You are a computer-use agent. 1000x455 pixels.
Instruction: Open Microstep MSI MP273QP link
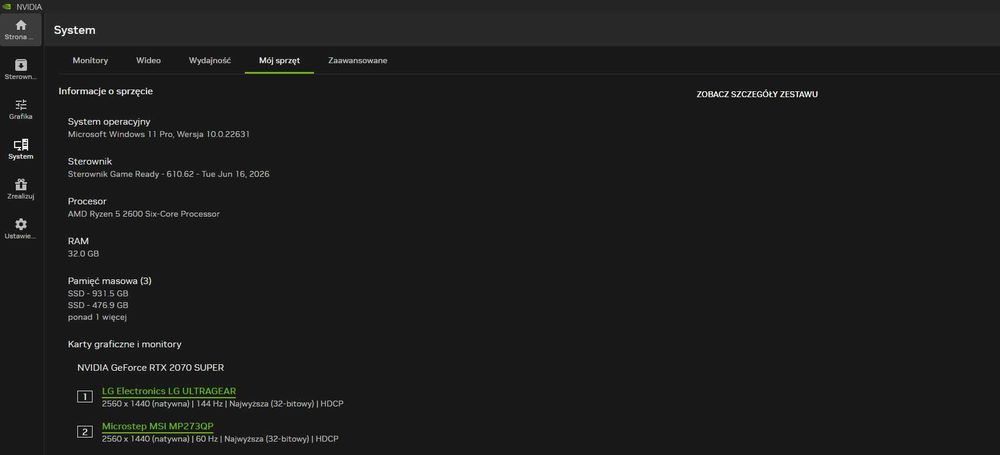158,426
